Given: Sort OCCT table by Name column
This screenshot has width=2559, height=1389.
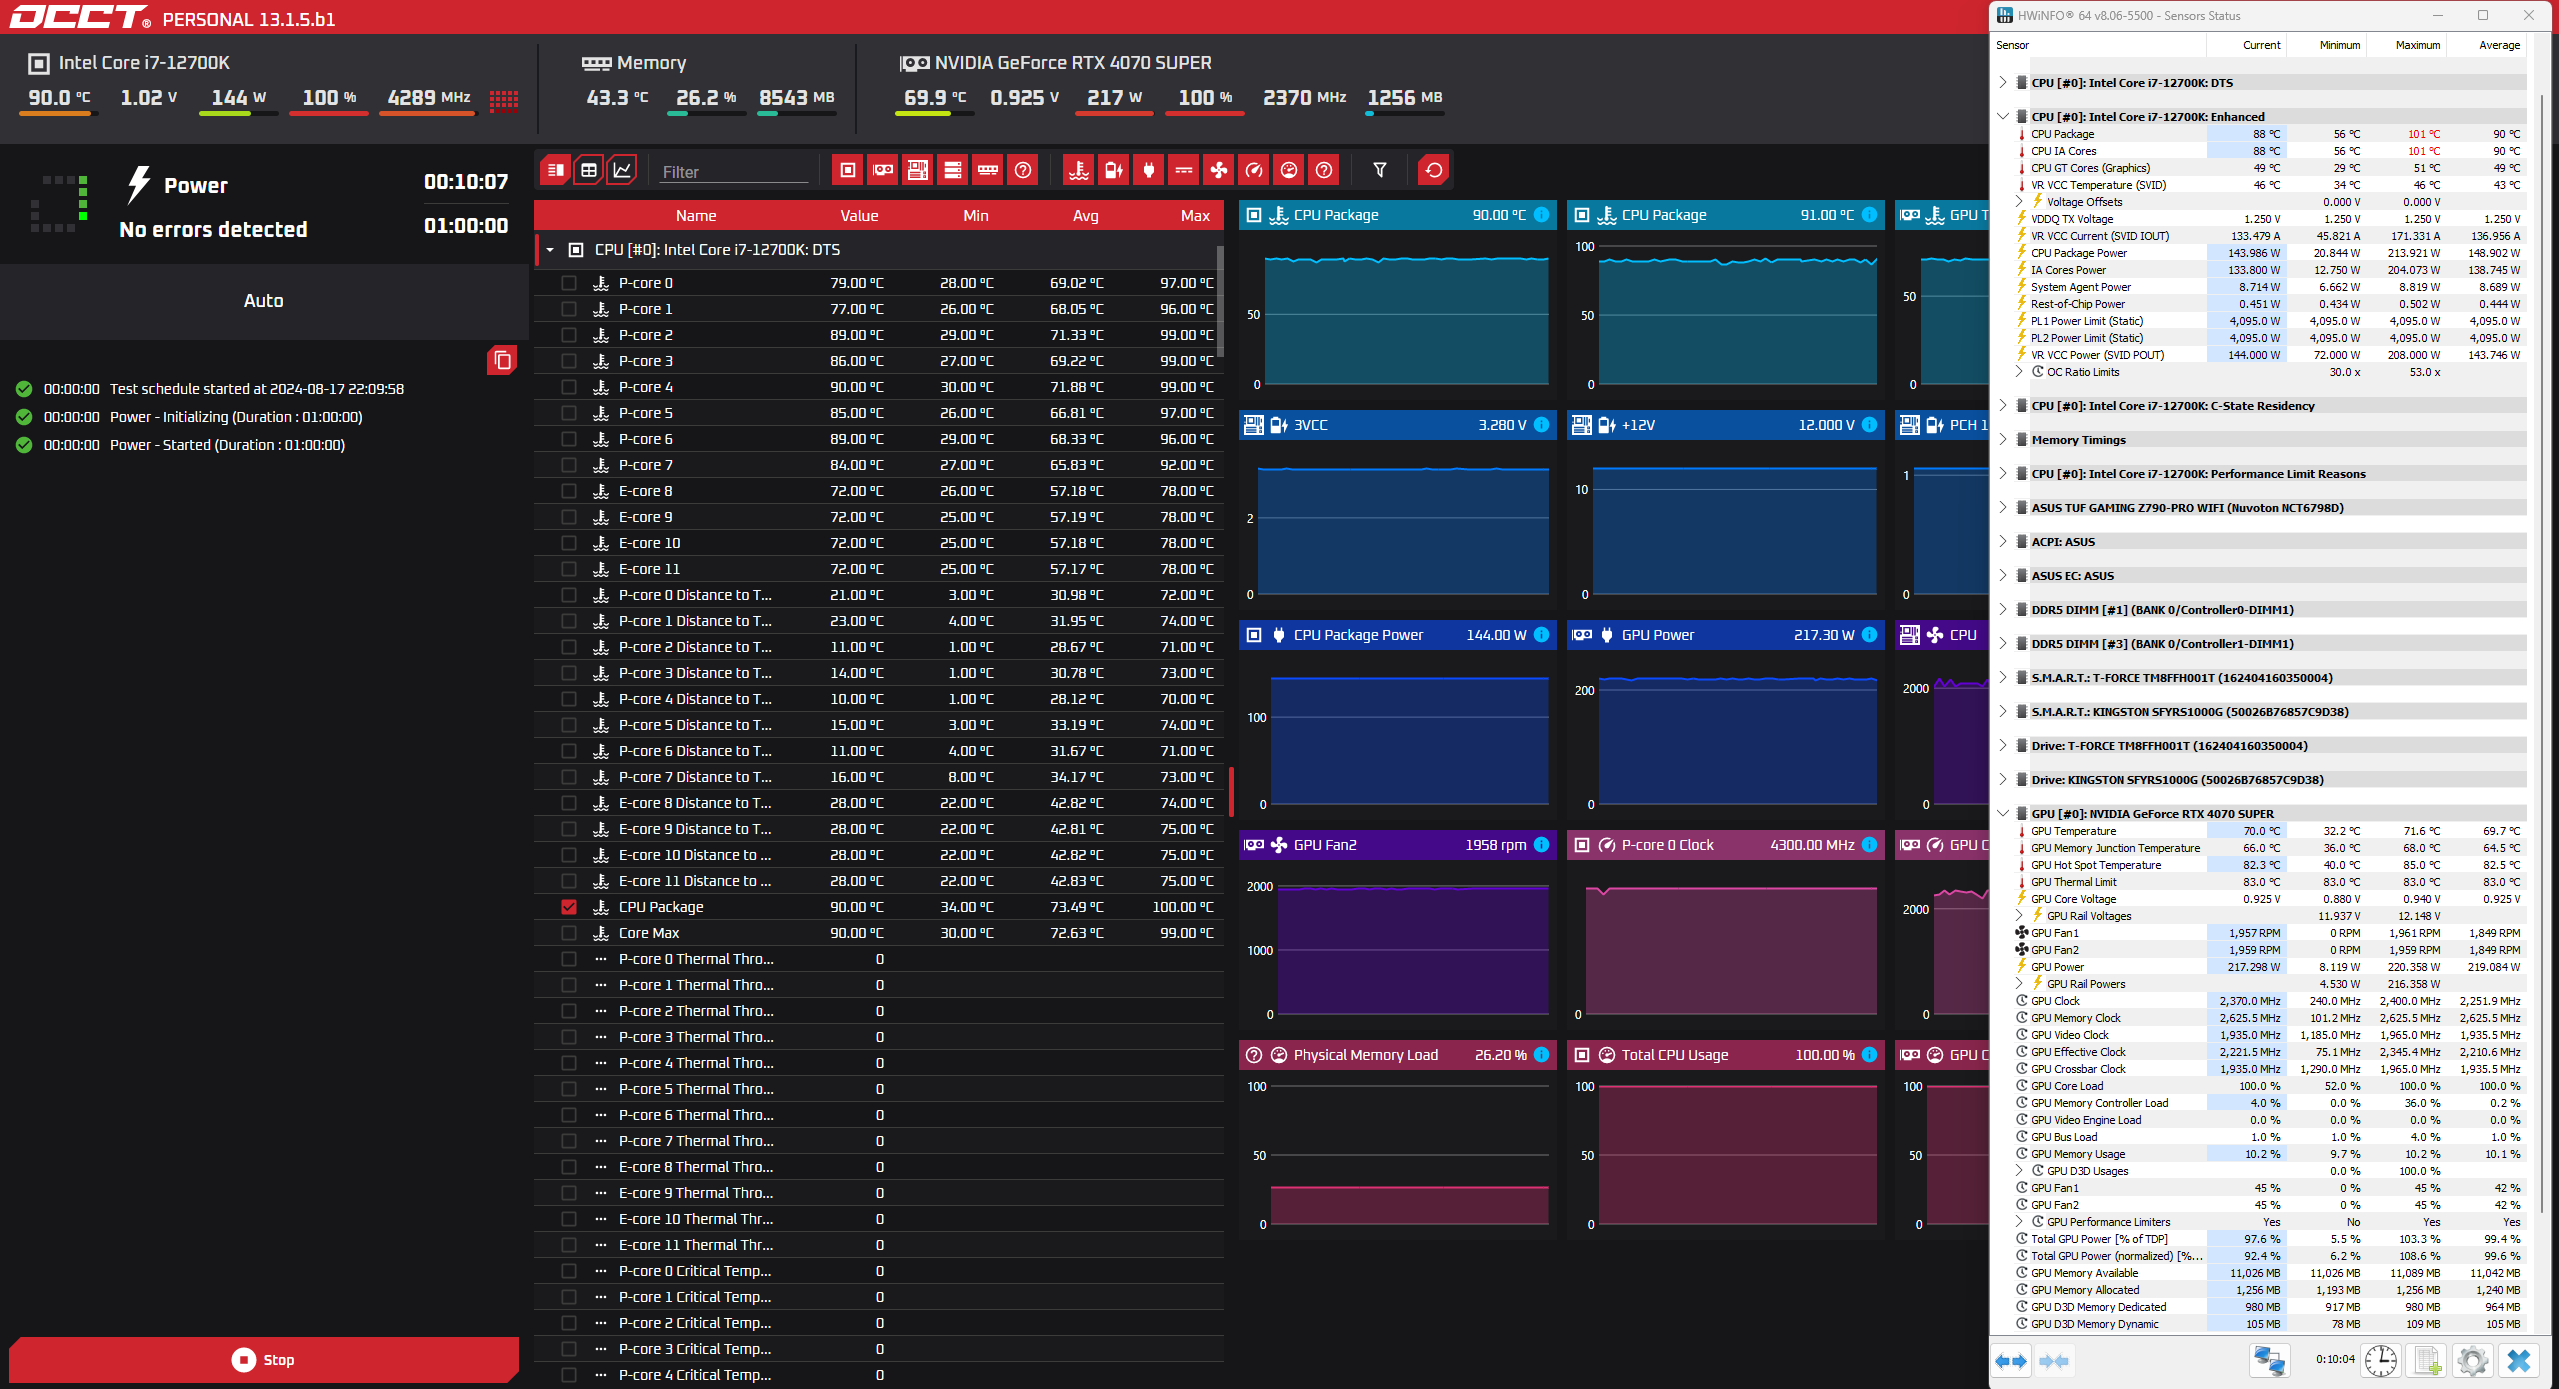Looking at the screenshot, I should (696, 216).
